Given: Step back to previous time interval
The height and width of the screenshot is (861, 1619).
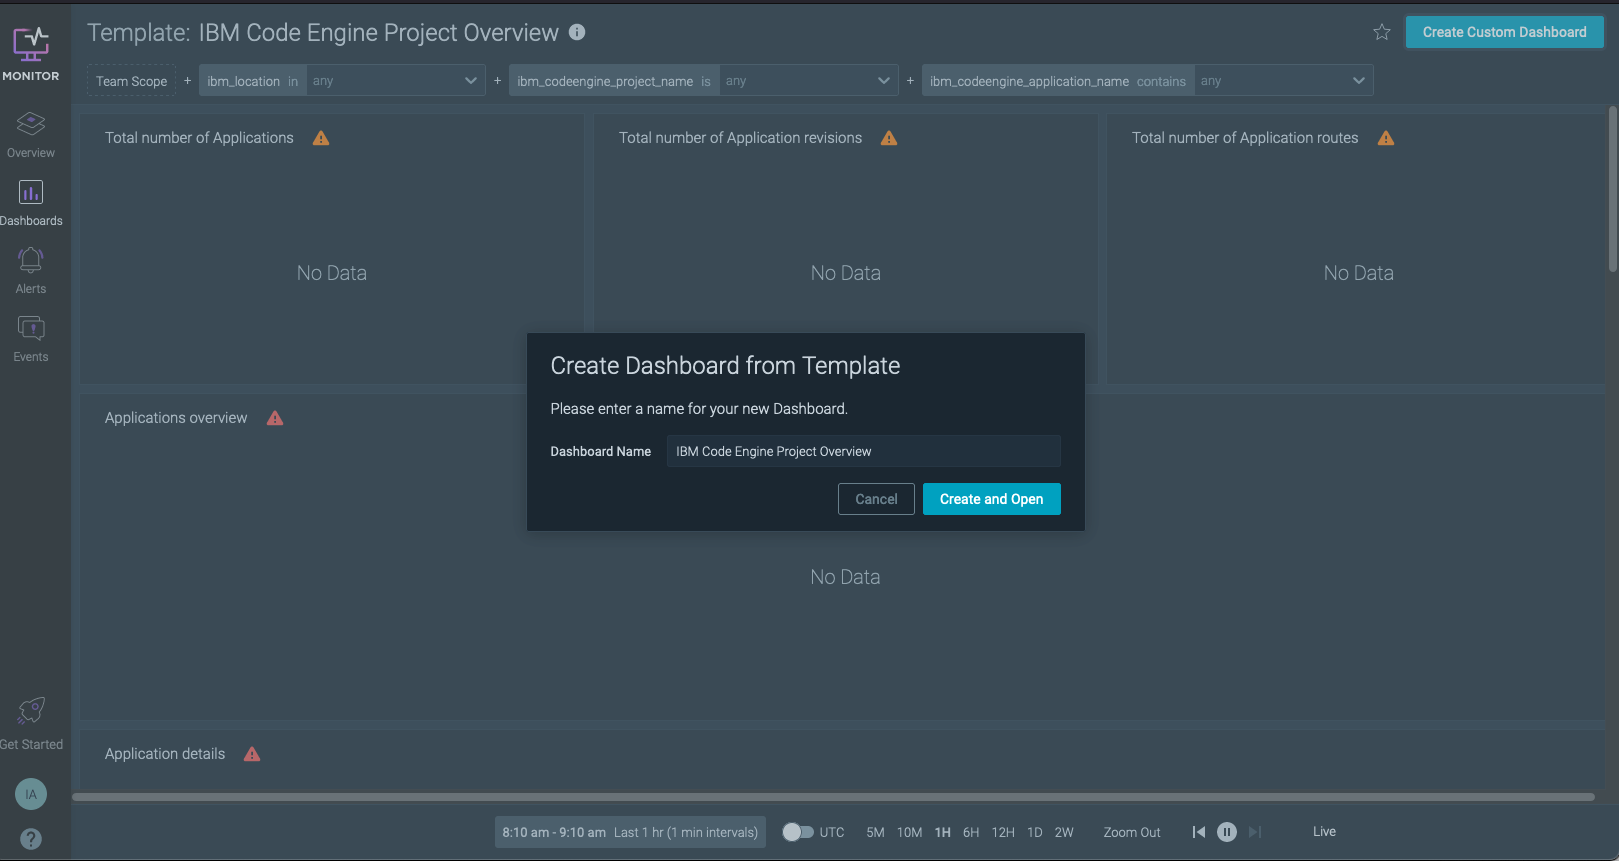Looking at the screenshot, I should click(x=1198, y=832).
